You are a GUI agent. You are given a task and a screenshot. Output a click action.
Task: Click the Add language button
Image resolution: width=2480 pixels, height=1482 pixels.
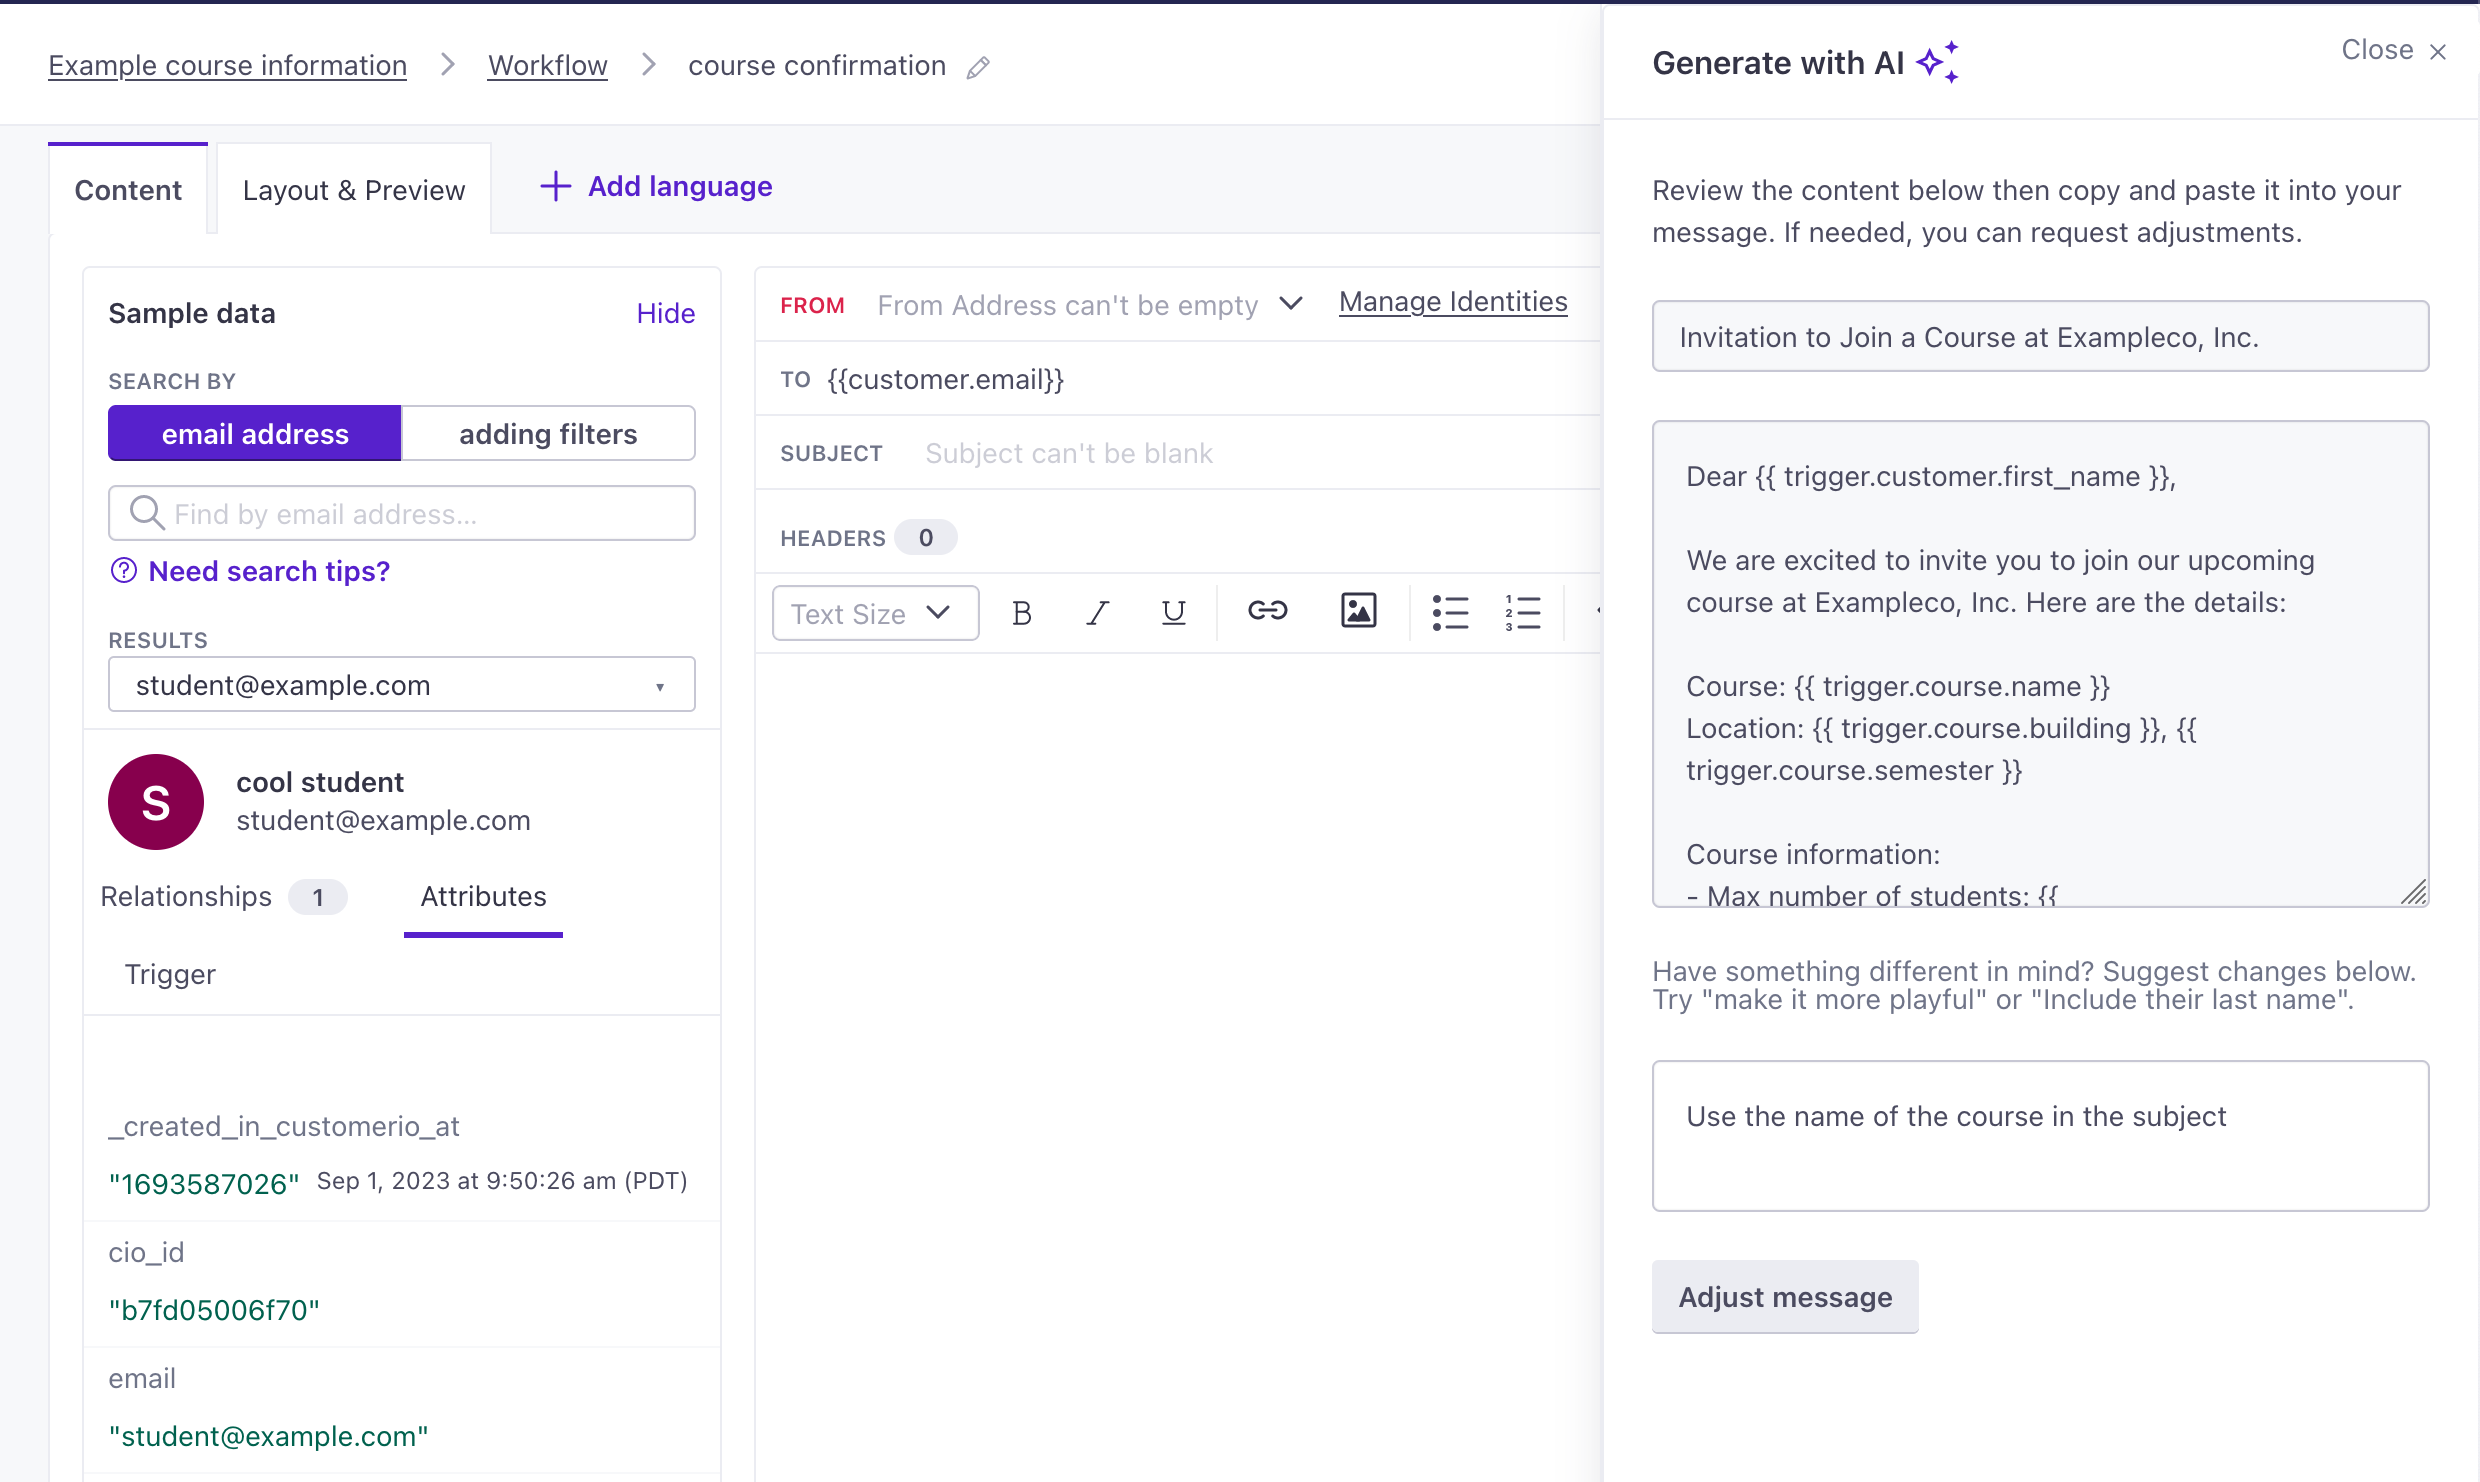click(658, 187)
